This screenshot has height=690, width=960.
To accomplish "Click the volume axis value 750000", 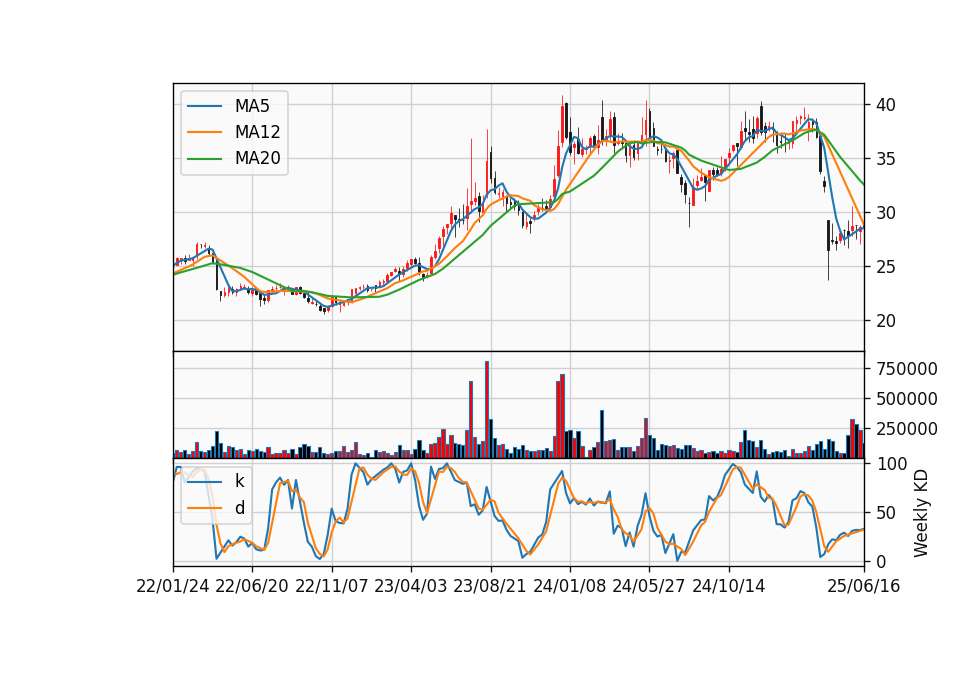I will (907, 369).
